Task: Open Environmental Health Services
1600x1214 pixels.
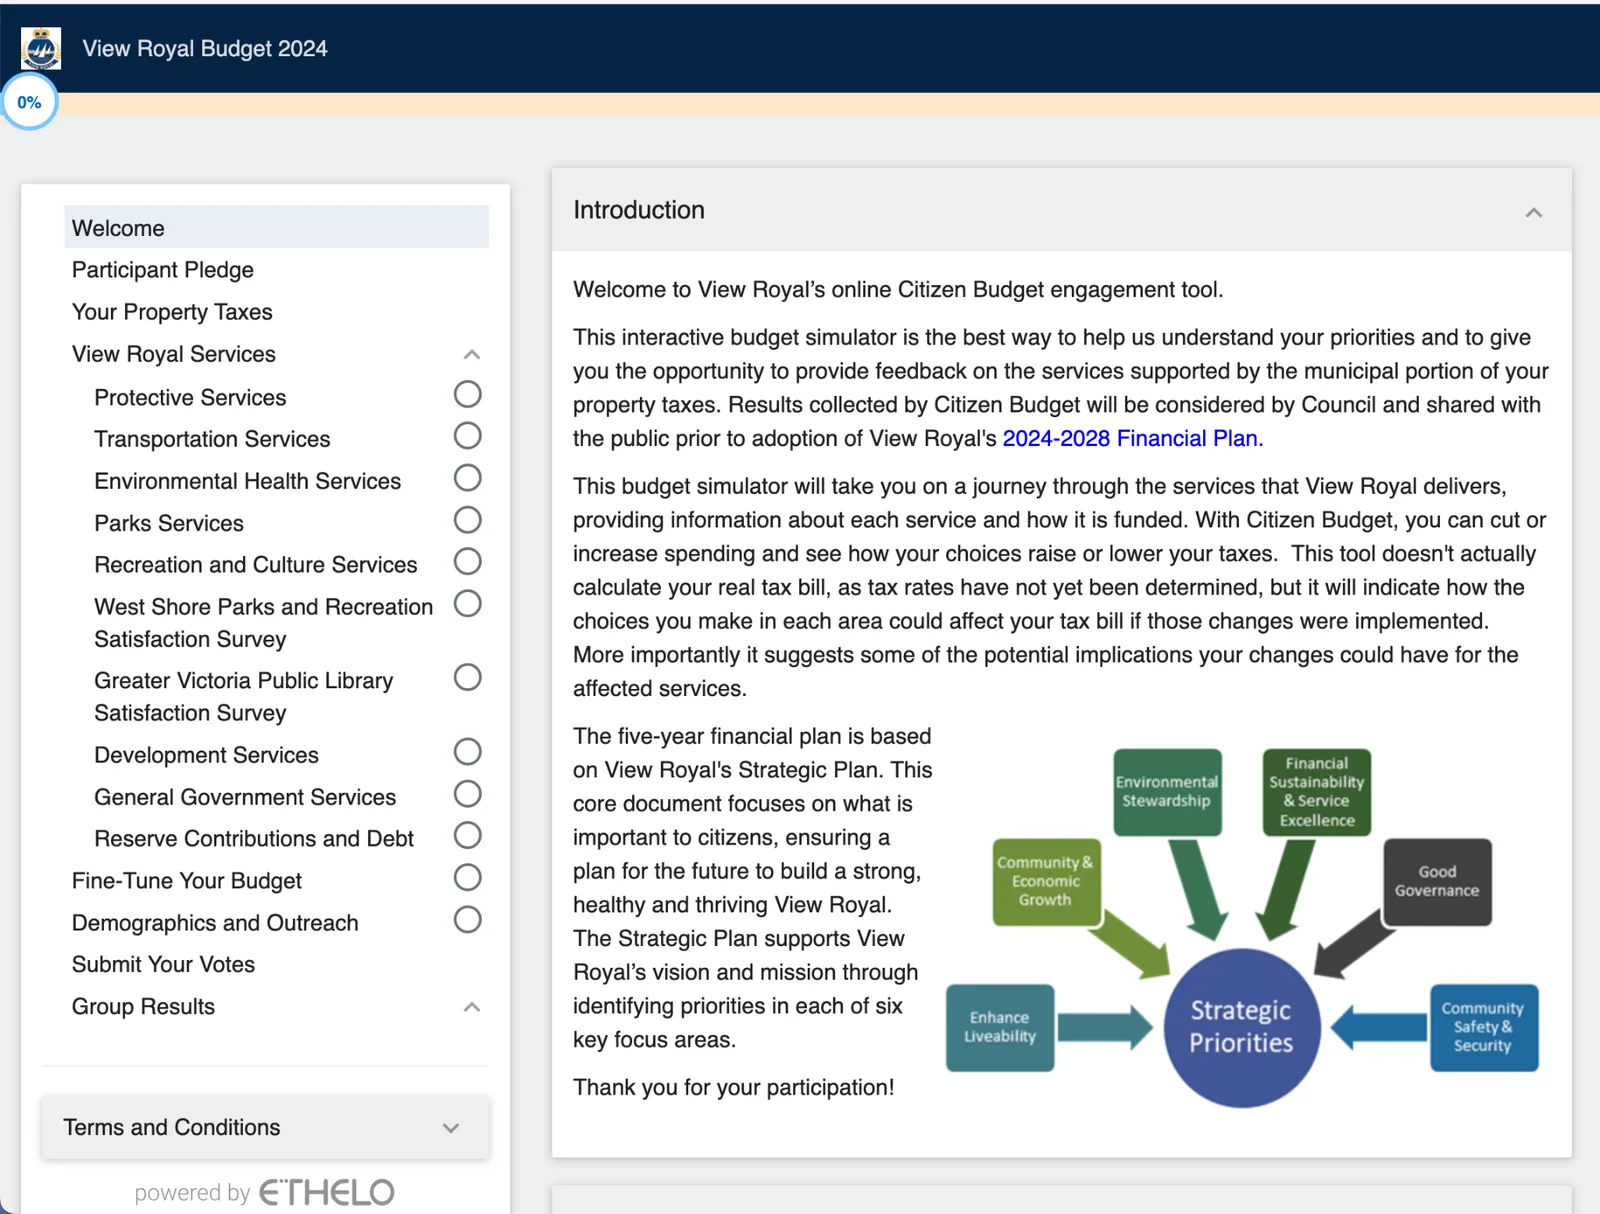Action: click(247, 481)
